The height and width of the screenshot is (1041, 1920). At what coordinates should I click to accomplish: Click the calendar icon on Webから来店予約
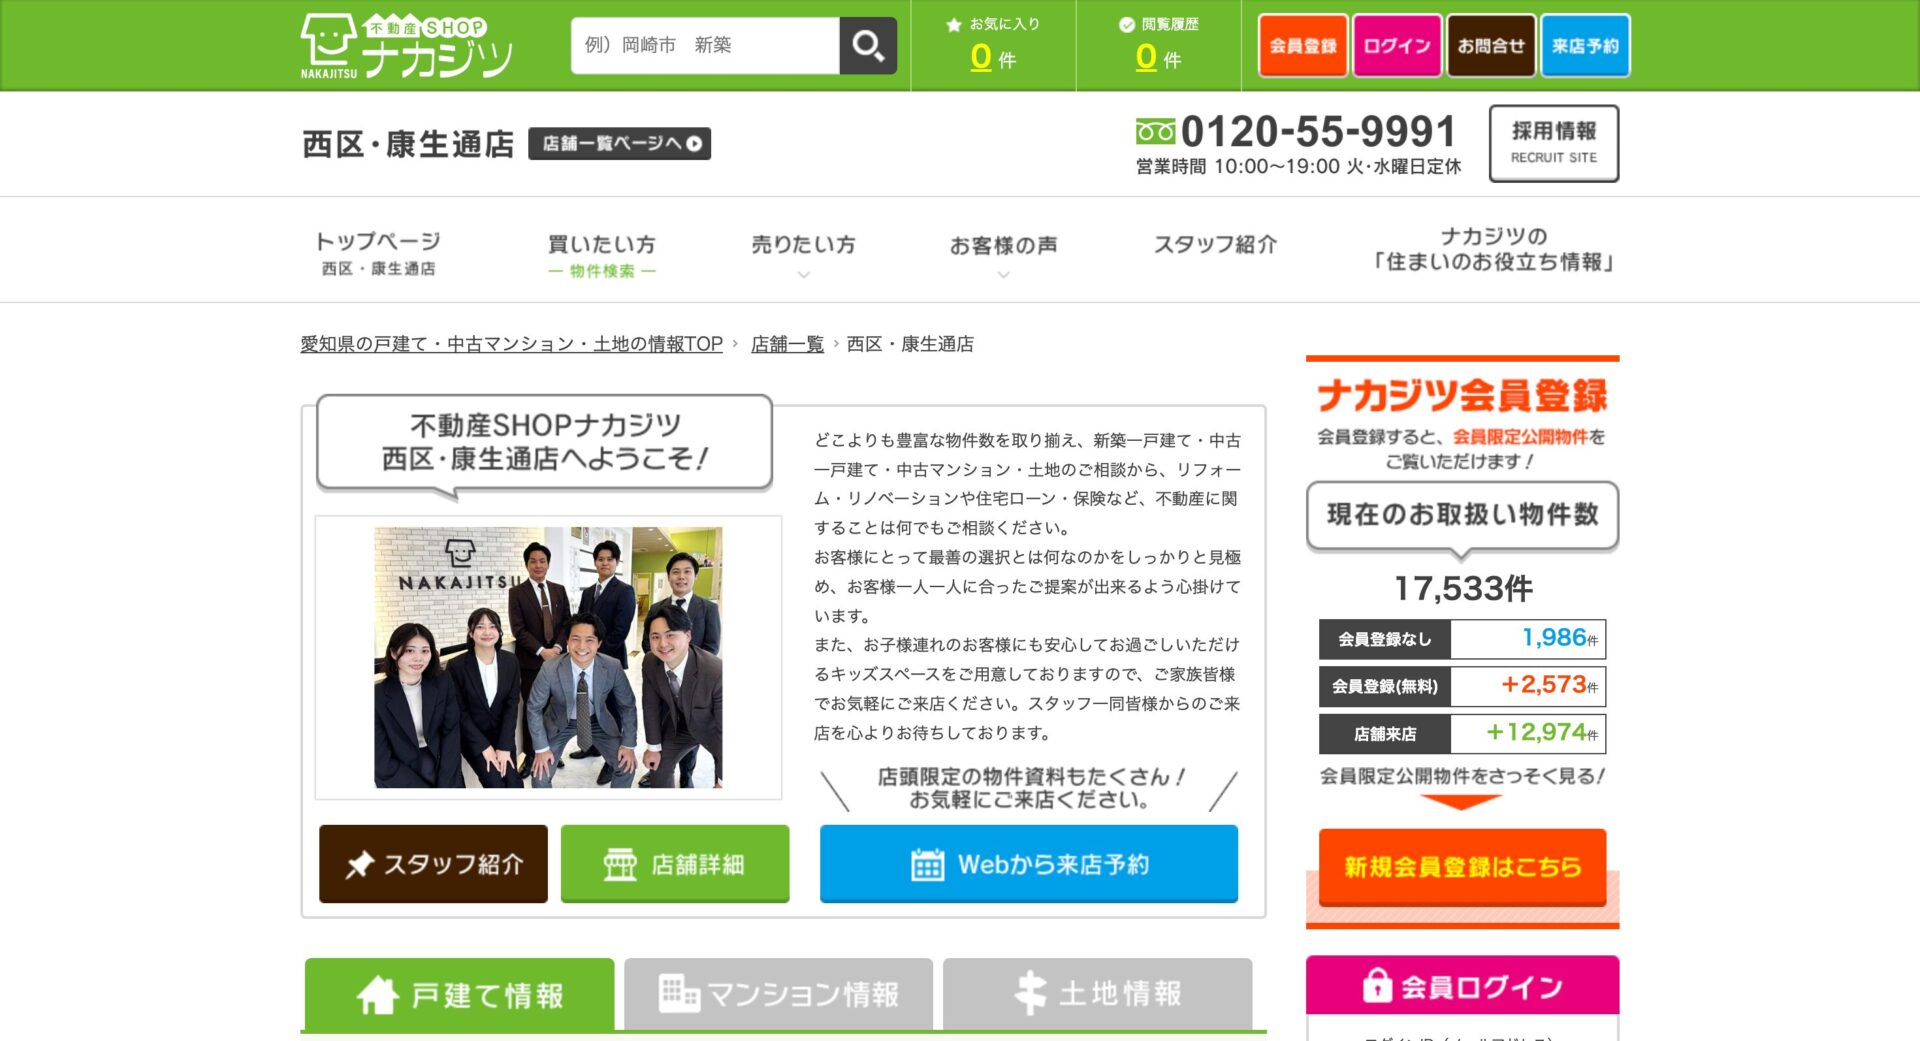point(927,865)
